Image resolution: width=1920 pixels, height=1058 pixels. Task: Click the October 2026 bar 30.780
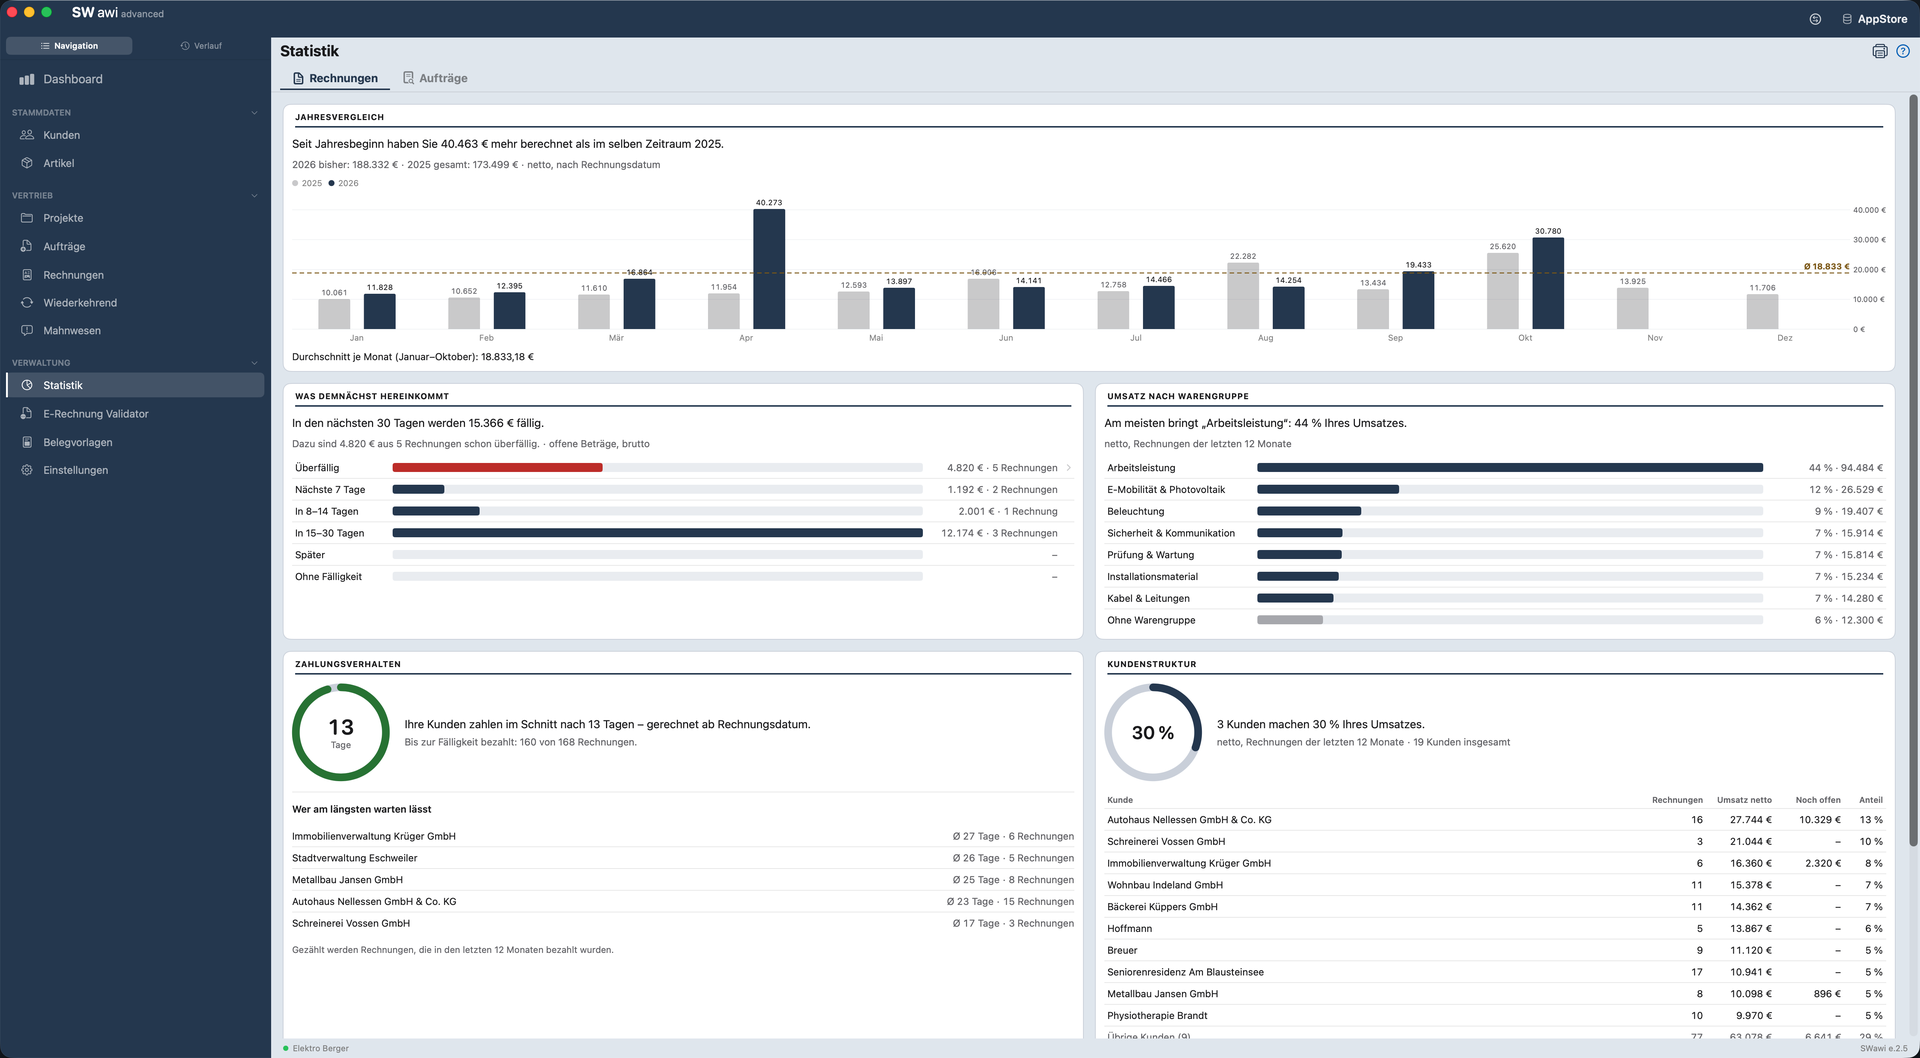tap(1548, 283)
